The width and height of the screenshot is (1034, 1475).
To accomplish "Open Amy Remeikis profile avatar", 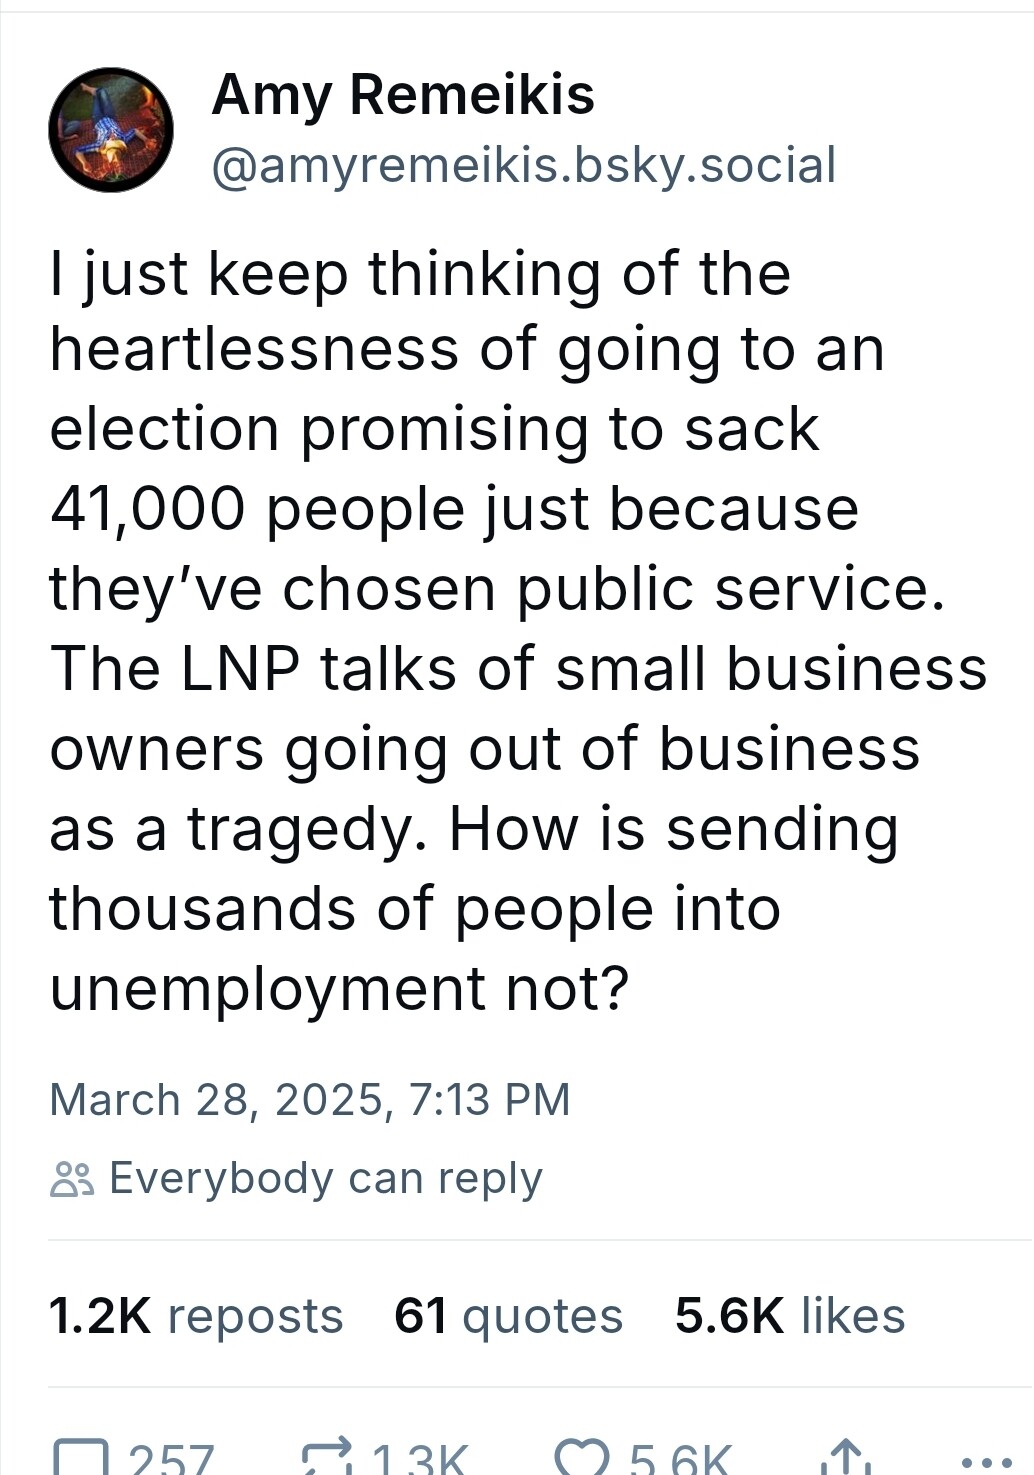I will (111, 130).
